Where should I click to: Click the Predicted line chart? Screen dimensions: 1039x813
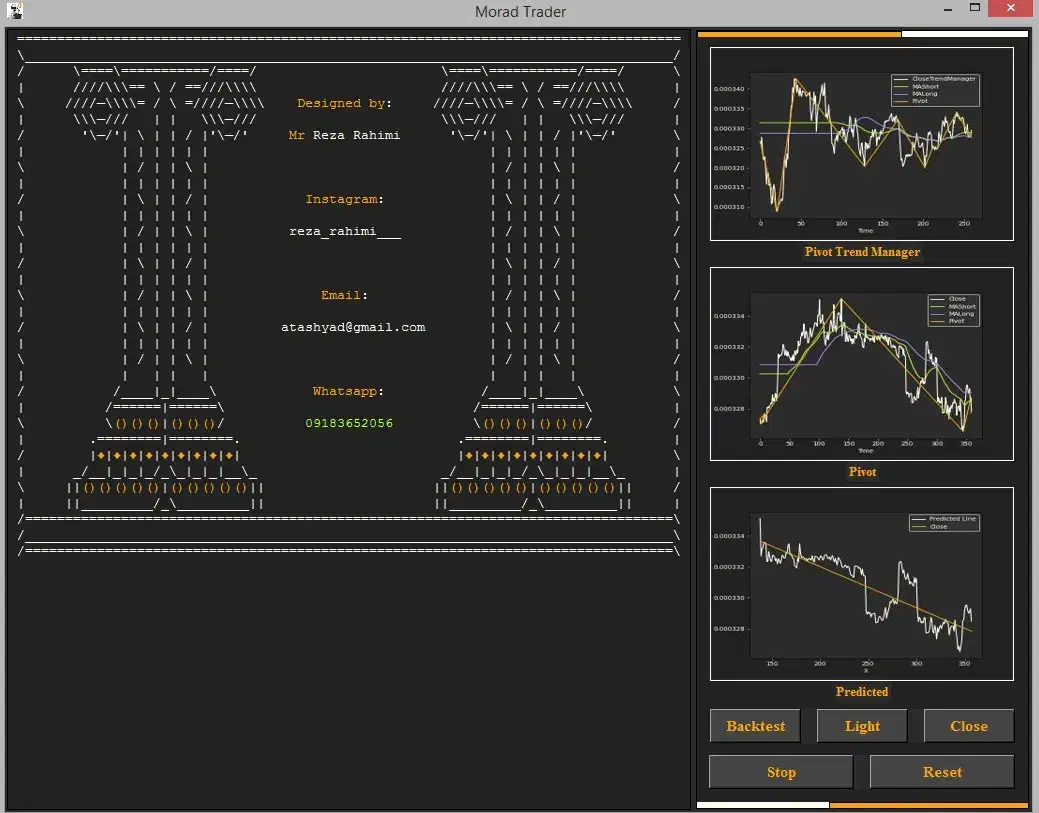861,584
